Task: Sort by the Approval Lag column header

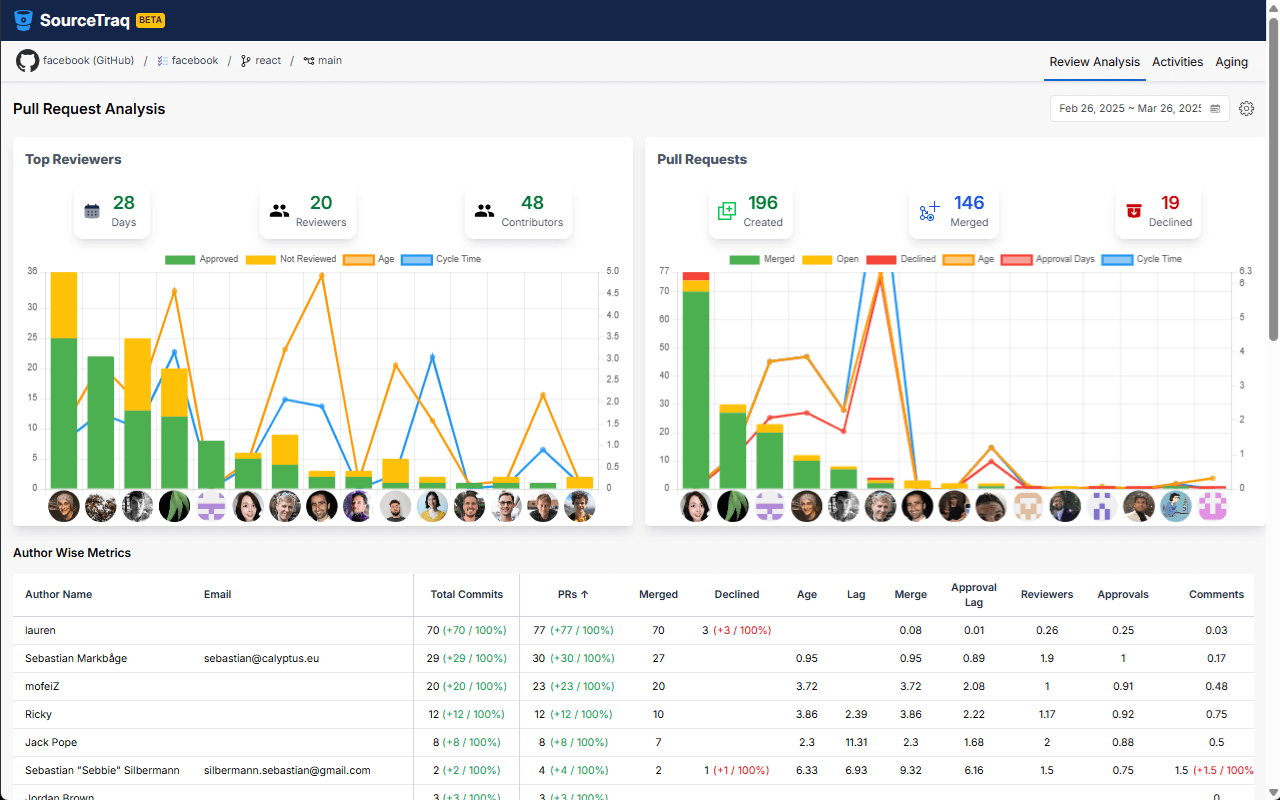Action: coord(974,595)
